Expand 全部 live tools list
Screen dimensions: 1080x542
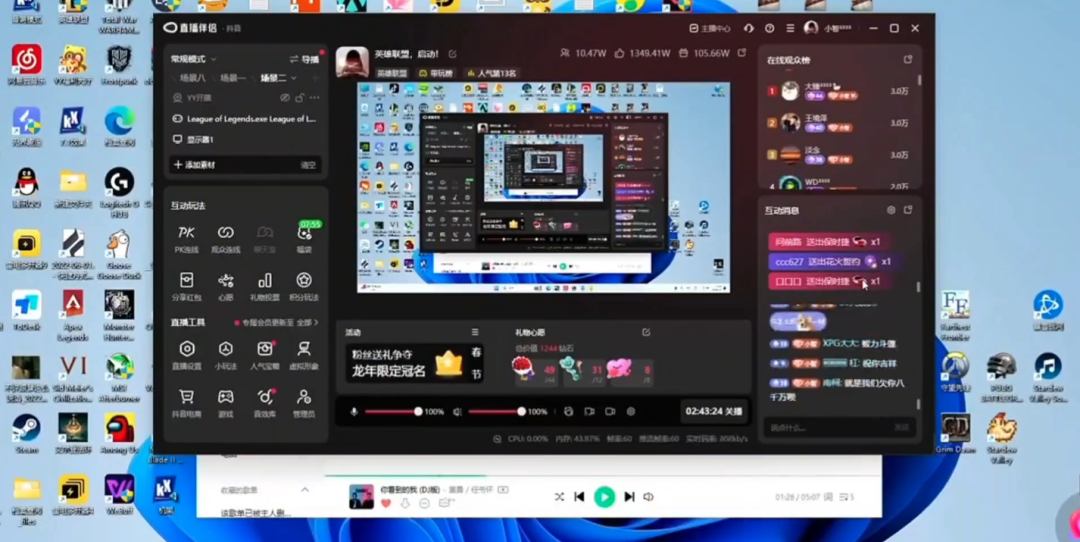tap(307, 322)
